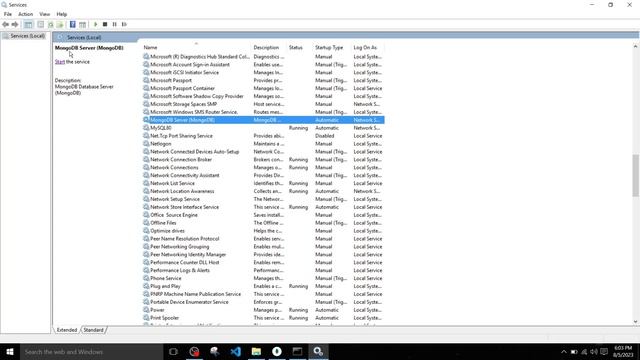The height and width of the screenshot is (360, 640).
Task: Open the File menu
Action: tap(8, 14)
